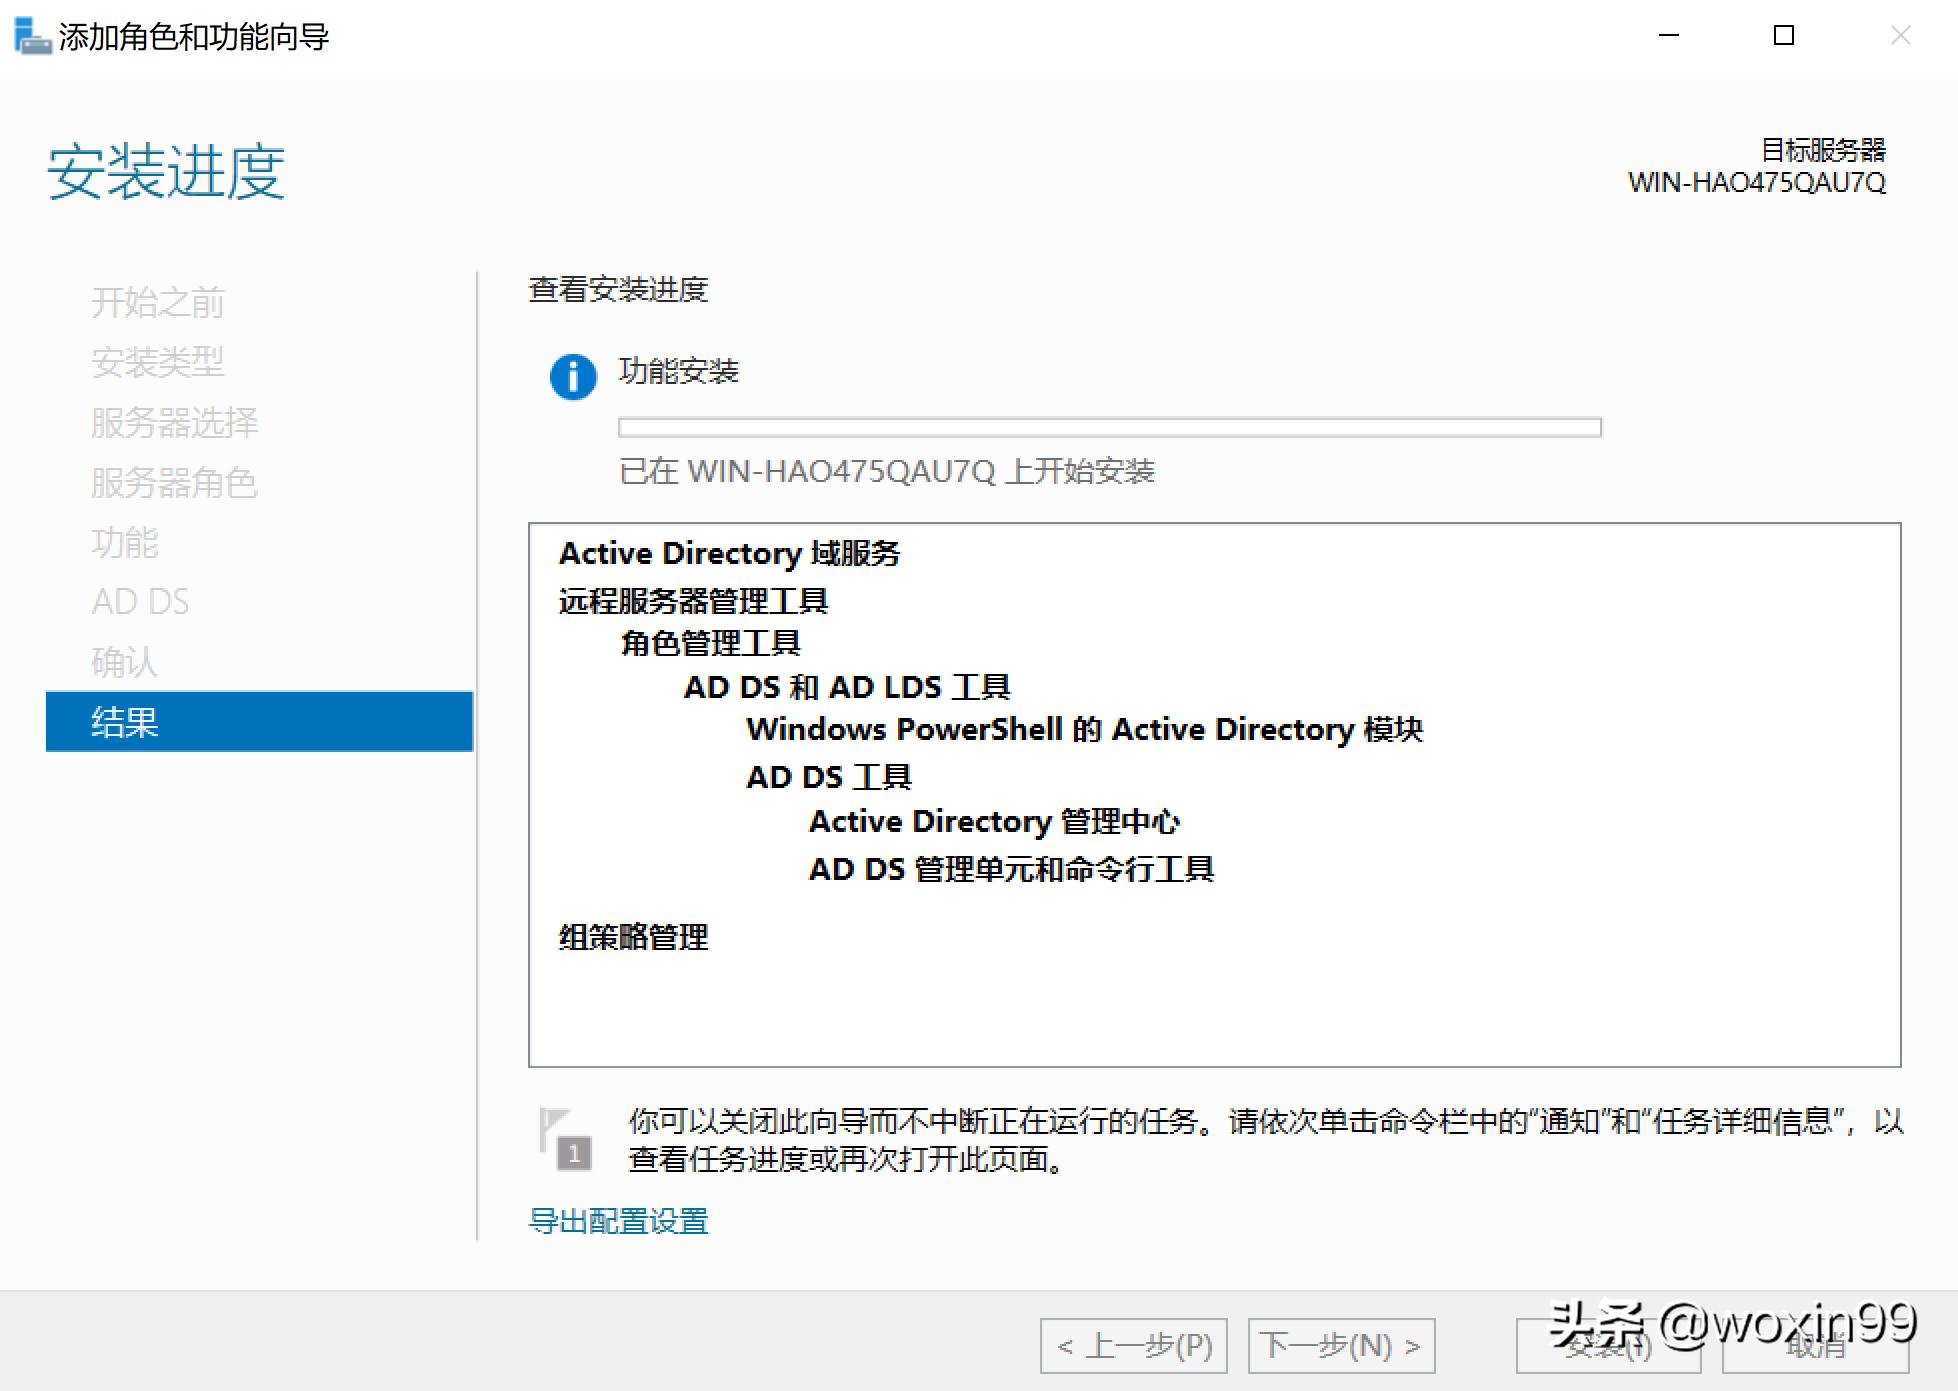Select the 开始之前 step in the sidebar
The image size is (1958, 1391).
tap(157, 303)
